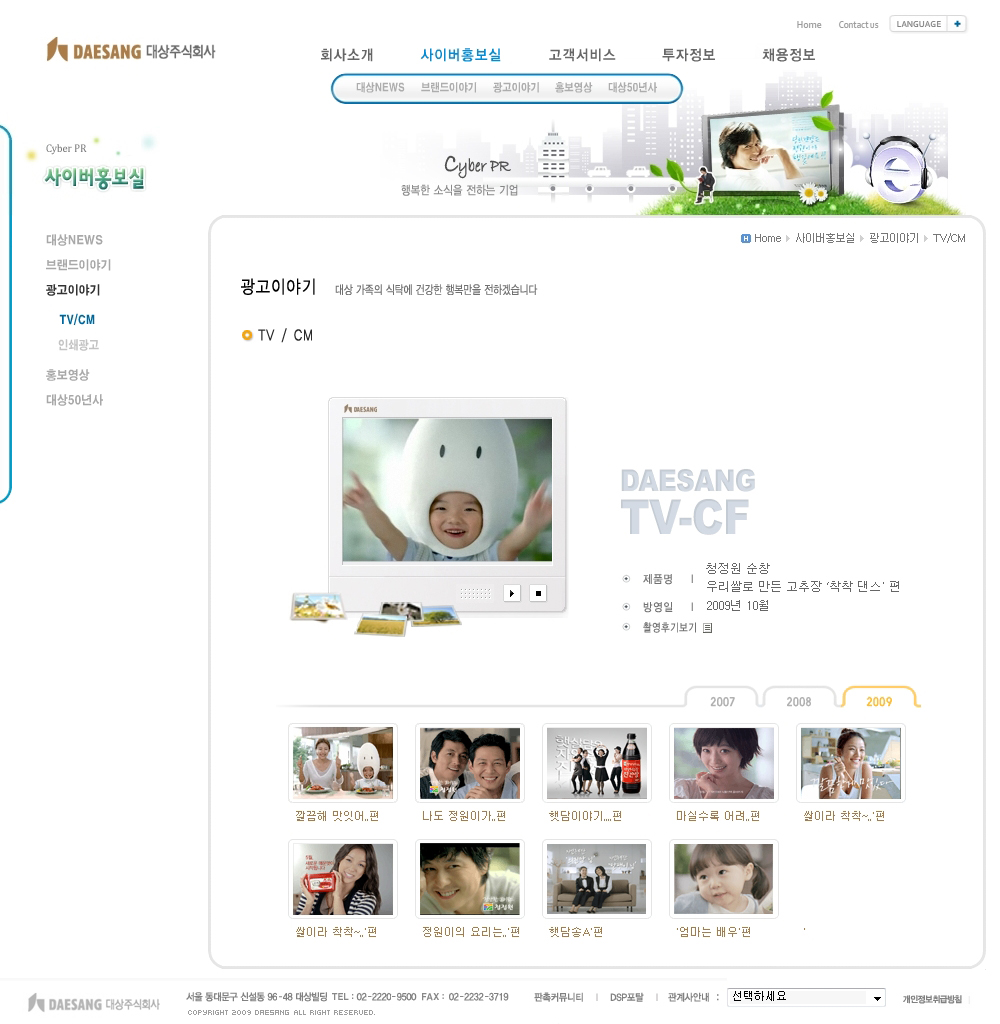Click the DAESANG logo at top left
The height and width of the screenshot is (1024, 1000).
pyautogui.click(x=131, y=50)
